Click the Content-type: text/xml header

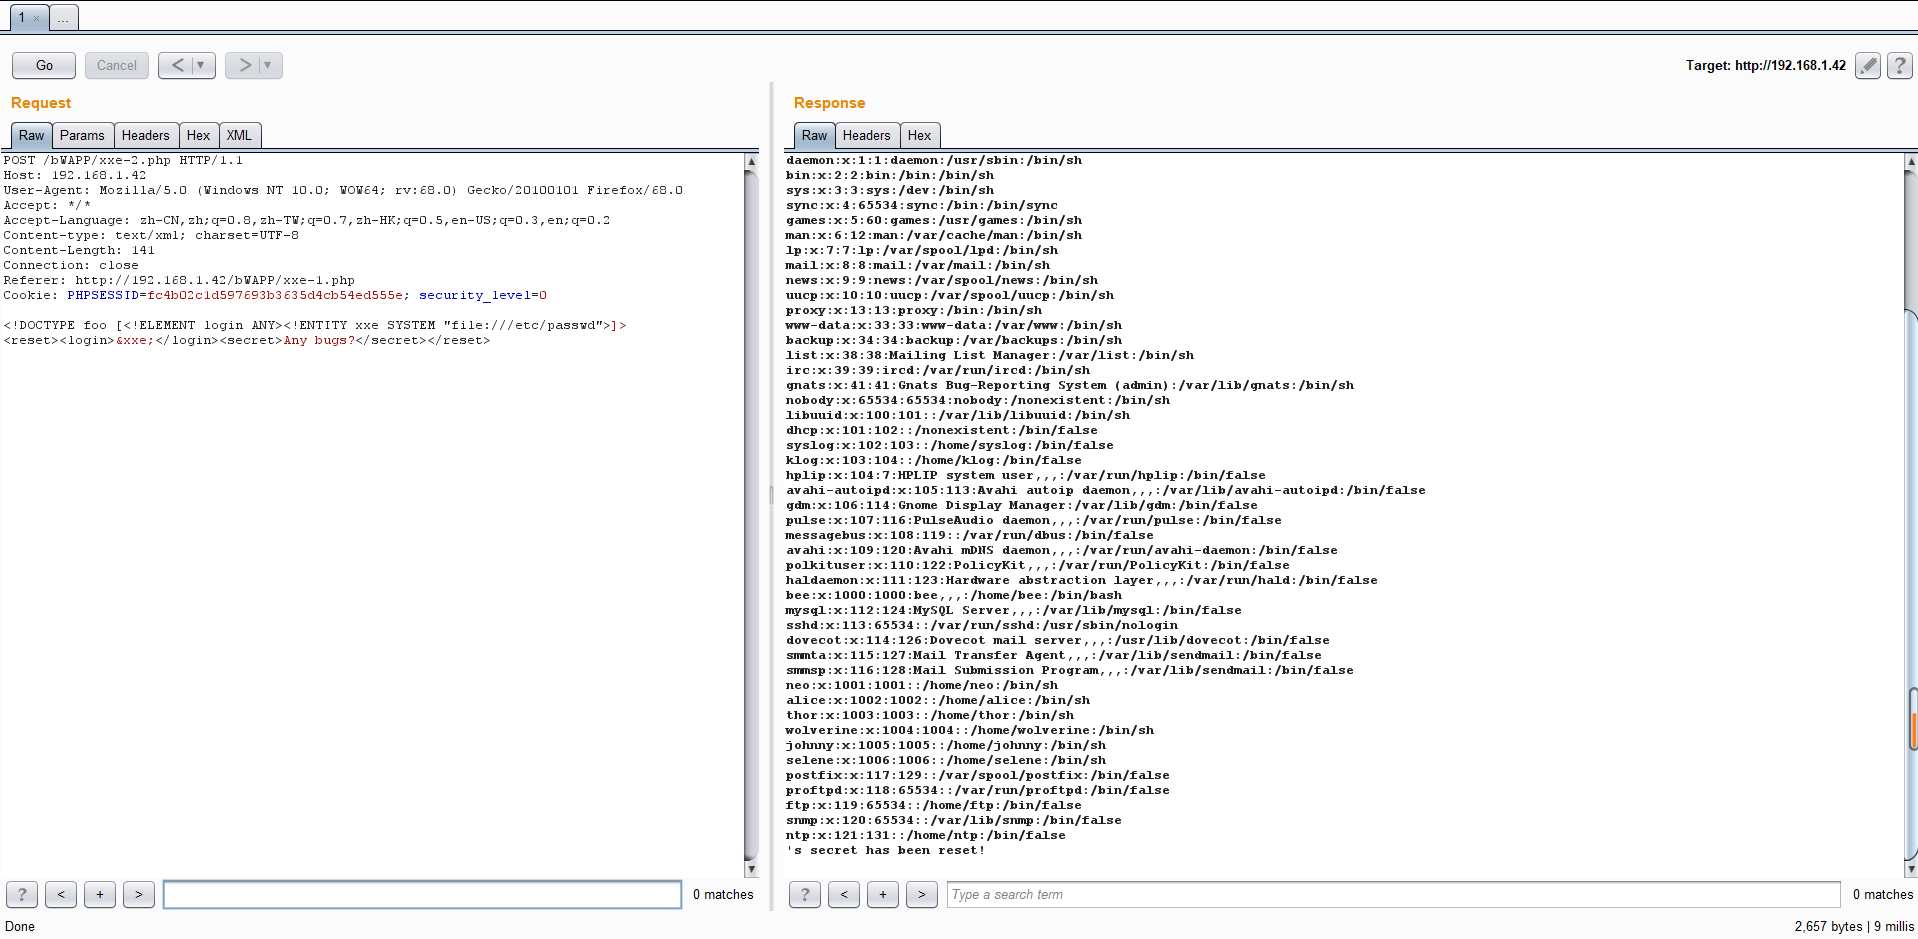point(151,235)
